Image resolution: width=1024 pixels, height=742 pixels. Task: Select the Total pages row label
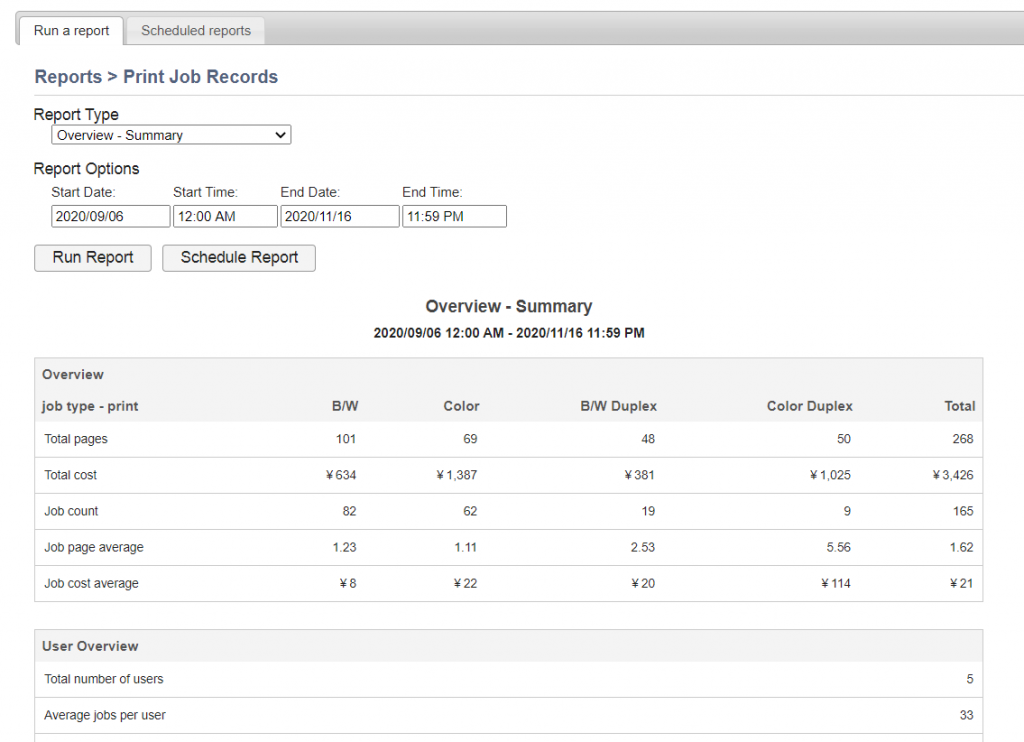coord(76,439)
